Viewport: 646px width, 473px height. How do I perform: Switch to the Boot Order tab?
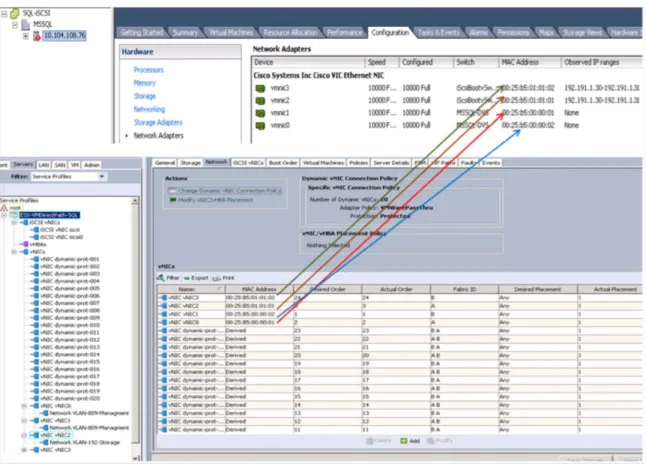(283, 163)
